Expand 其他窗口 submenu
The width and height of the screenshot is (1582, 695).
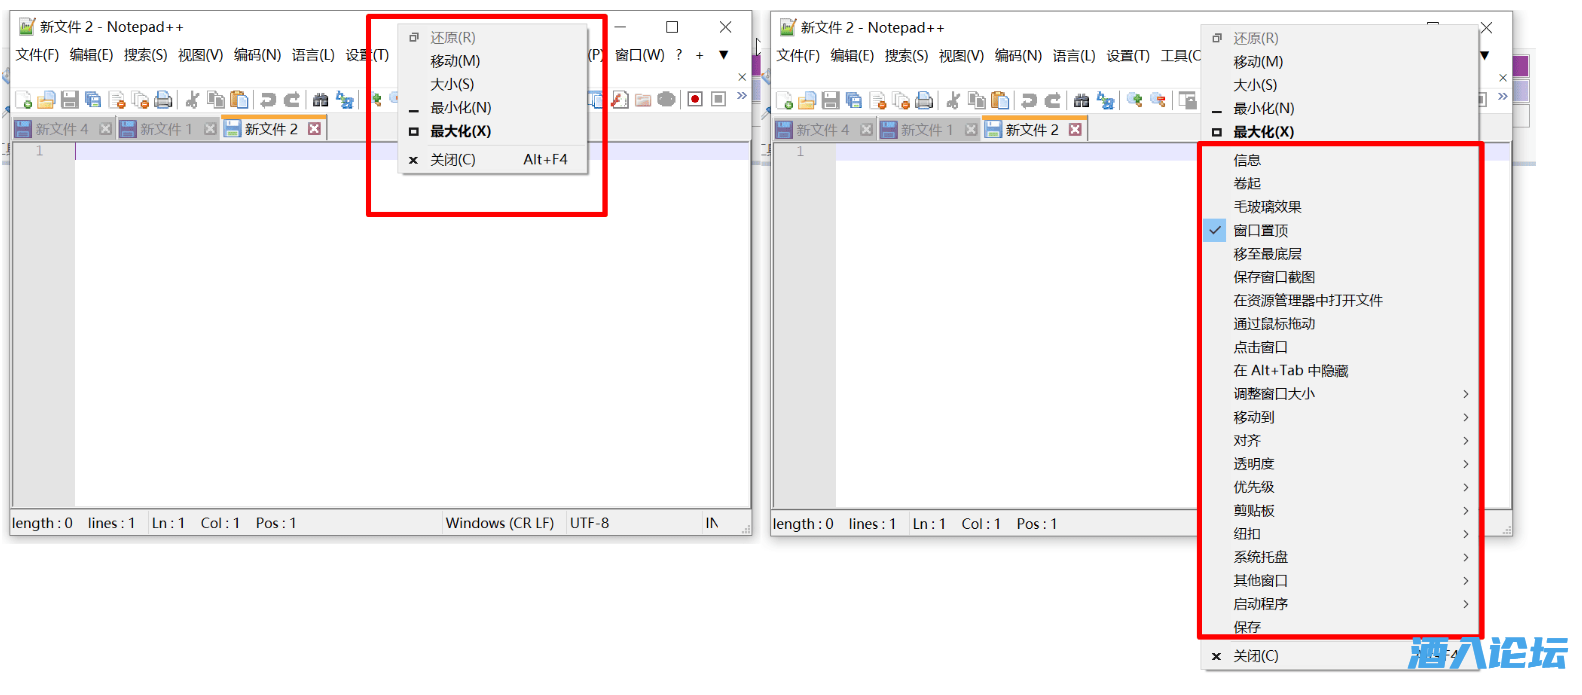tap(1340, 581)
